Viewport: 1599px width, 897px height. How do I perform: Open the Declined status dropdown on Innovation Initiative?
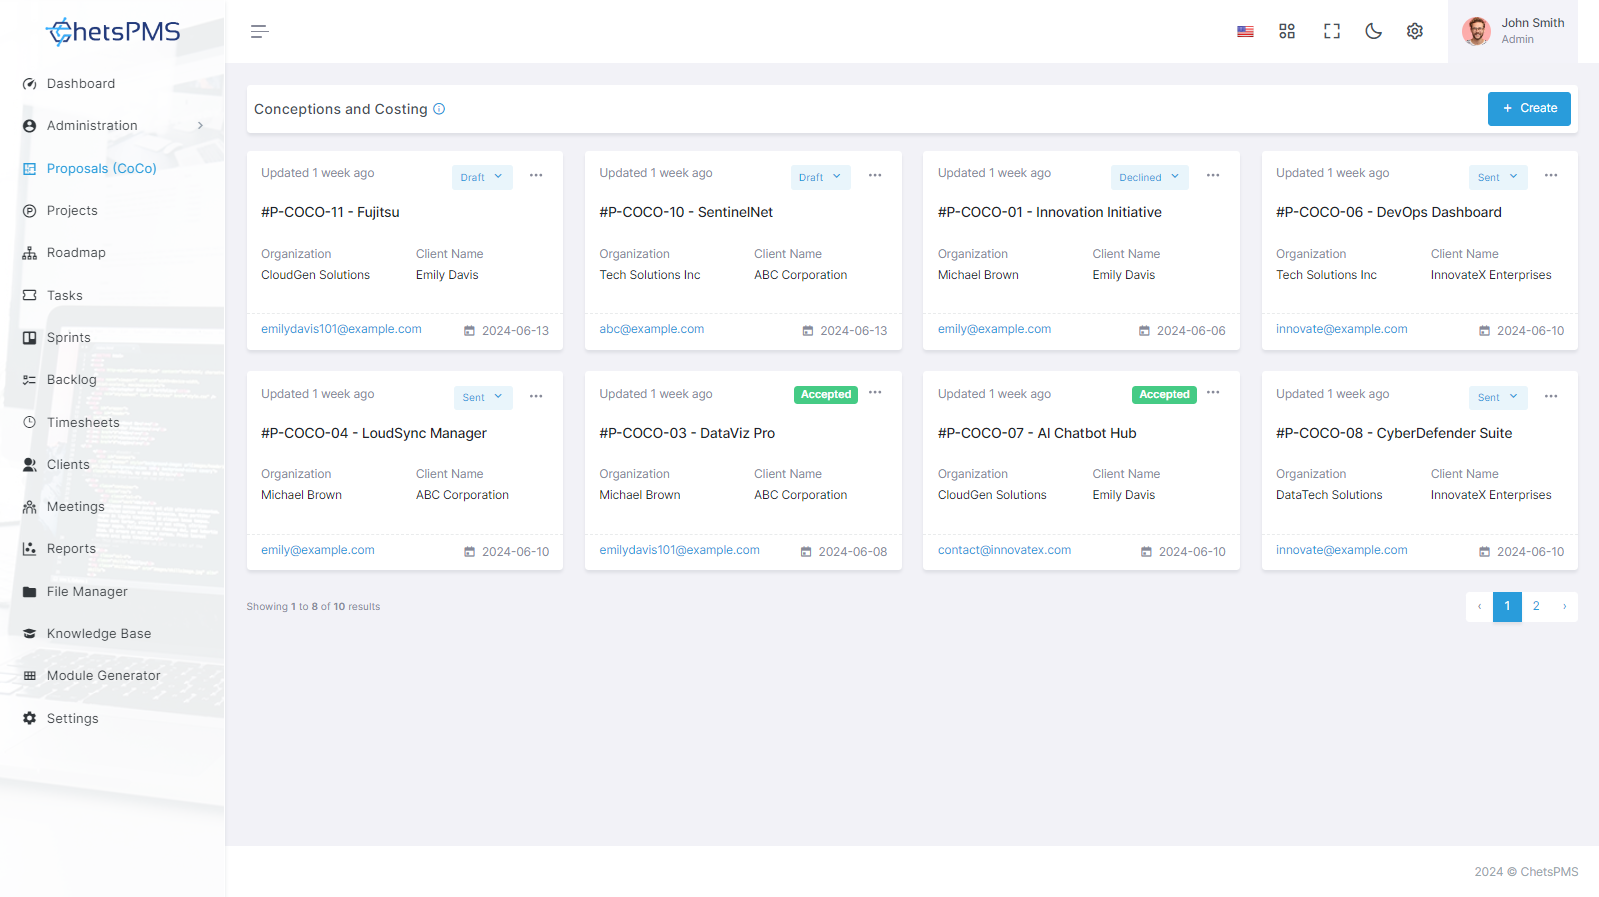click(1150, 177)
